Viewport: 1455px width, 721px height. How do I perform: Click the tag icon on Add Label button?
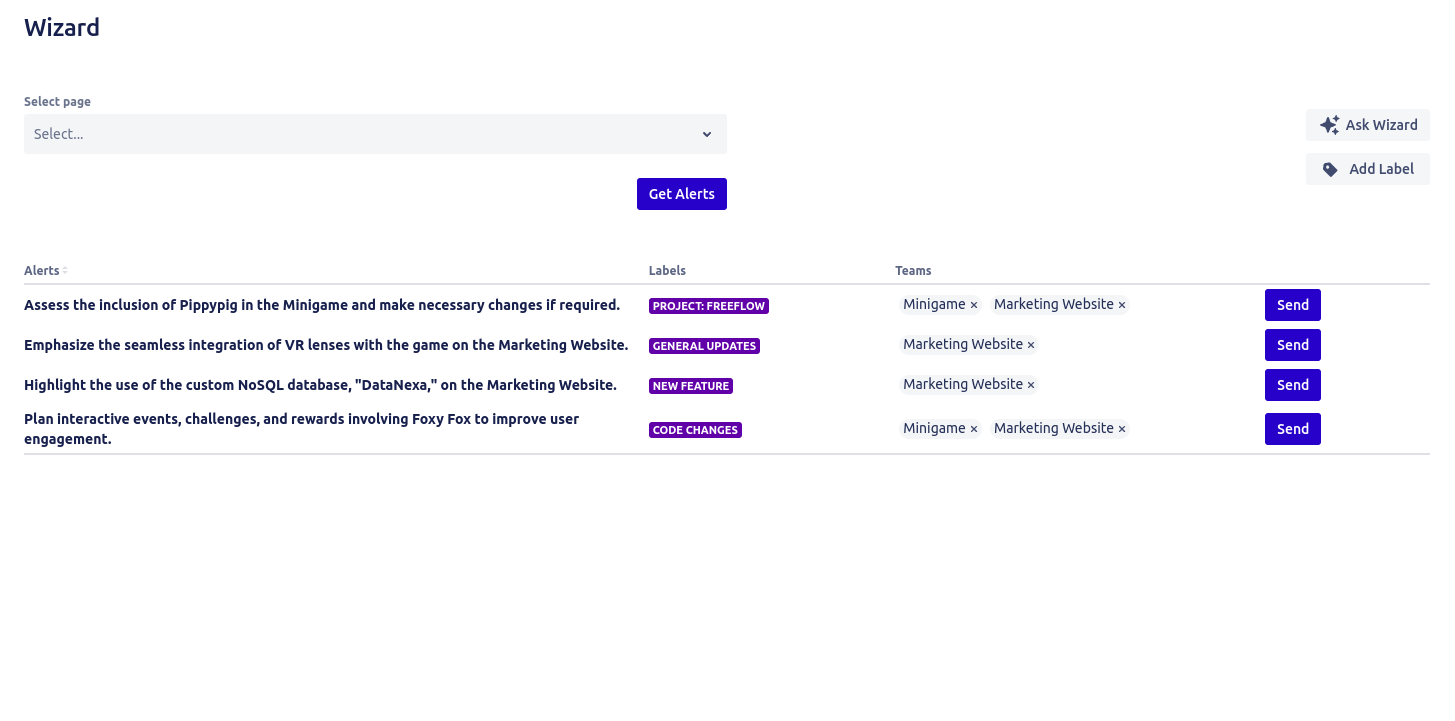click(x=1330, y=168)
